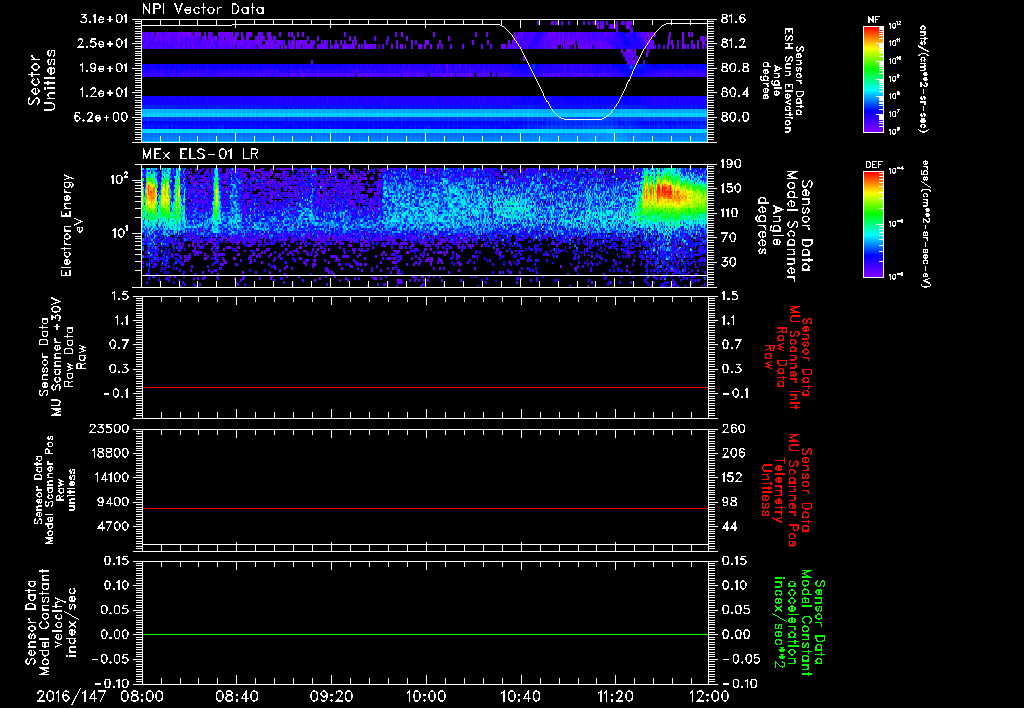This screenshot has width=1024, height=708.
Task: Click the "81.2" sun elevation tick
Action: (x=733, y=43)
